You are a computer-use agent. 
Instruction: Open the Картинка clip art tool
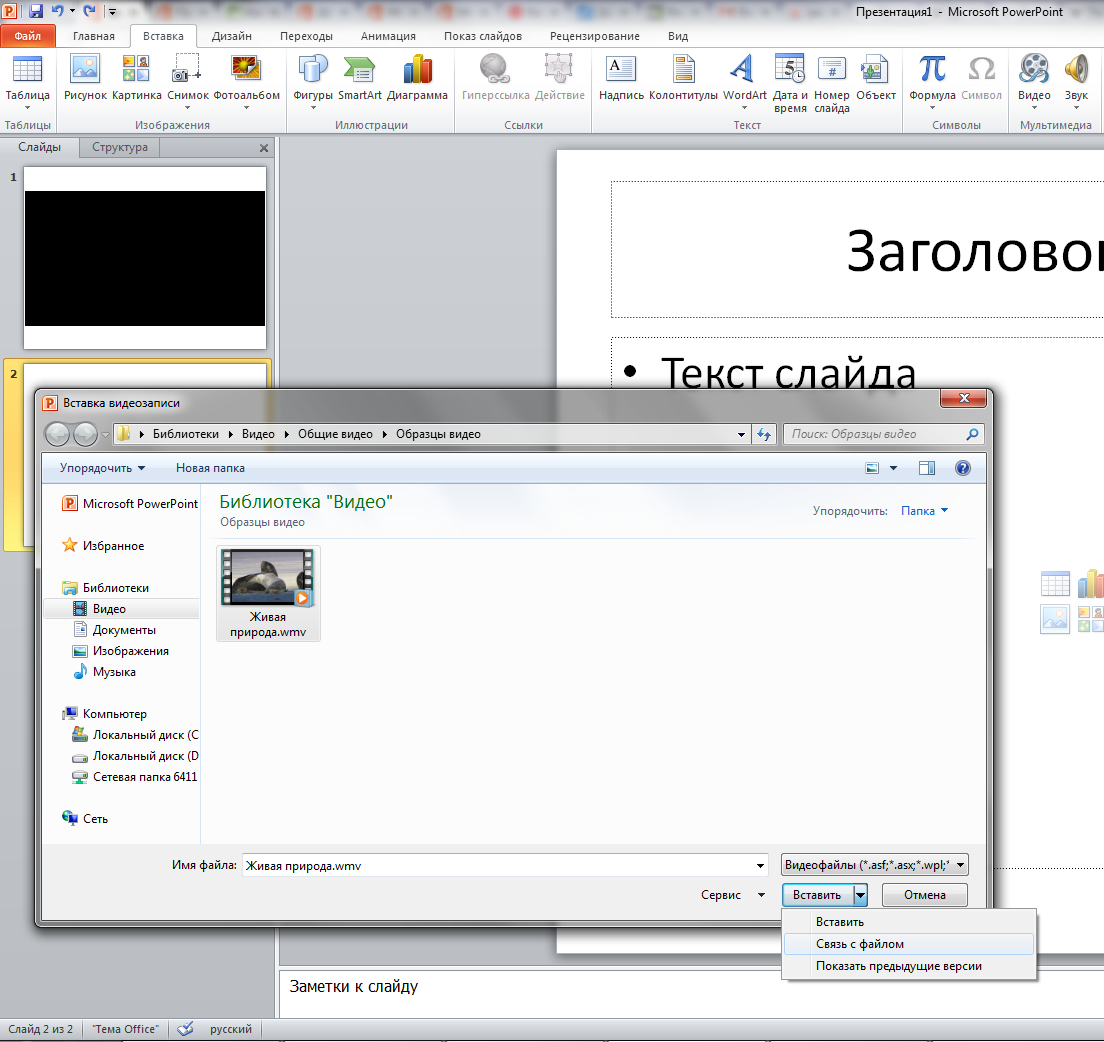pyautogui.click(x=137, y=77)
